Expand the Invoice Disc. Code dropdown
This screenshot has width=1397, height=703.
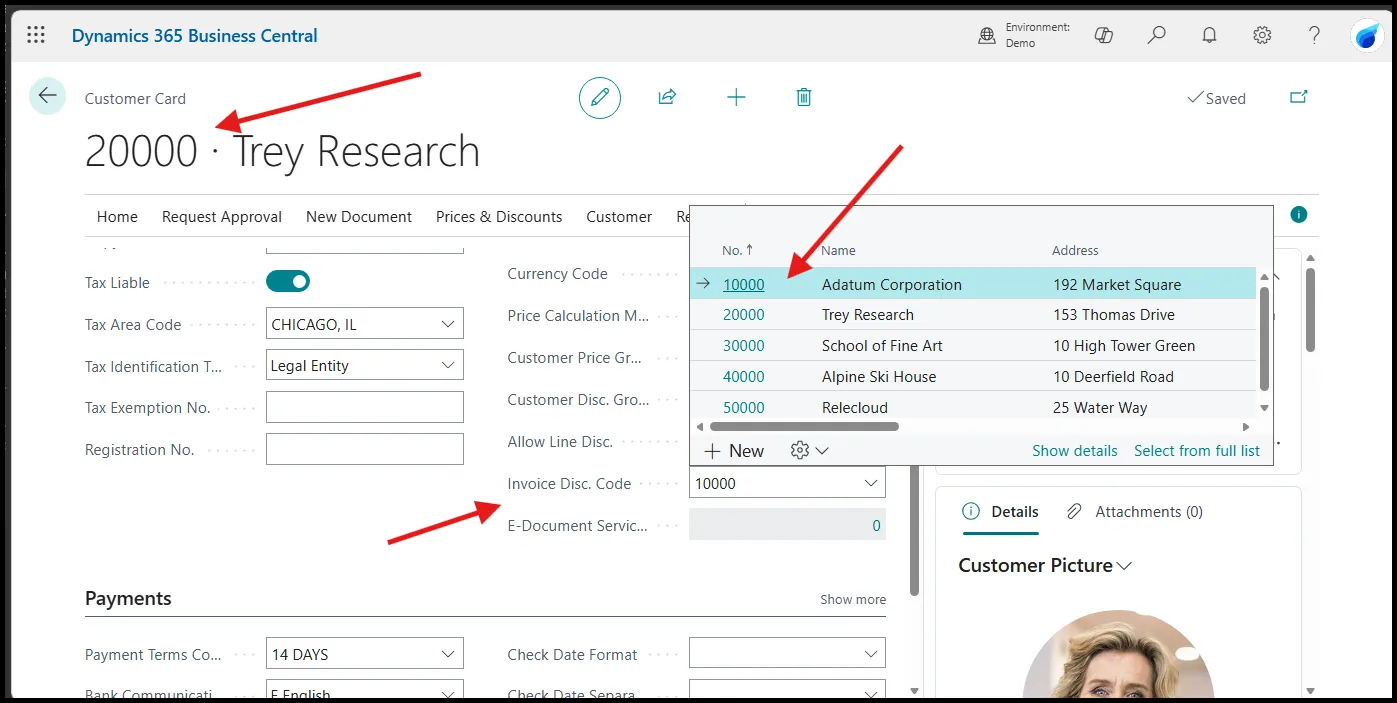coord(869,483)
